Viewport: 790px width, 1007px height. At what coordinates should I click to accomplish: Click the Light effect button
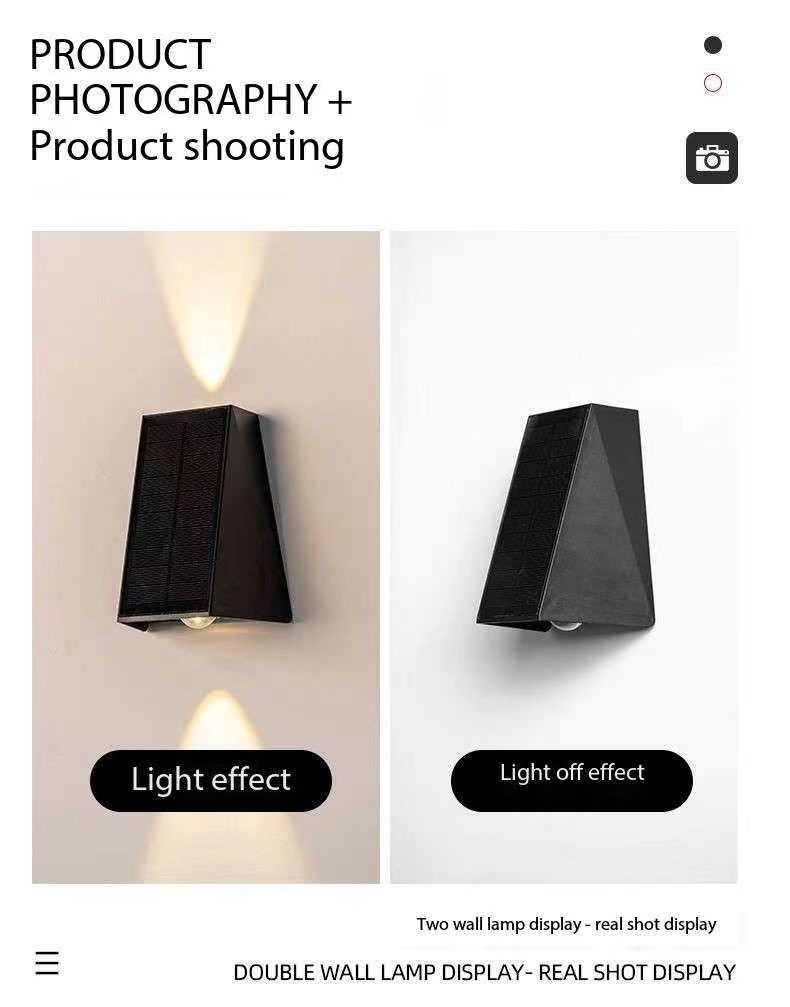click(211, 780)
